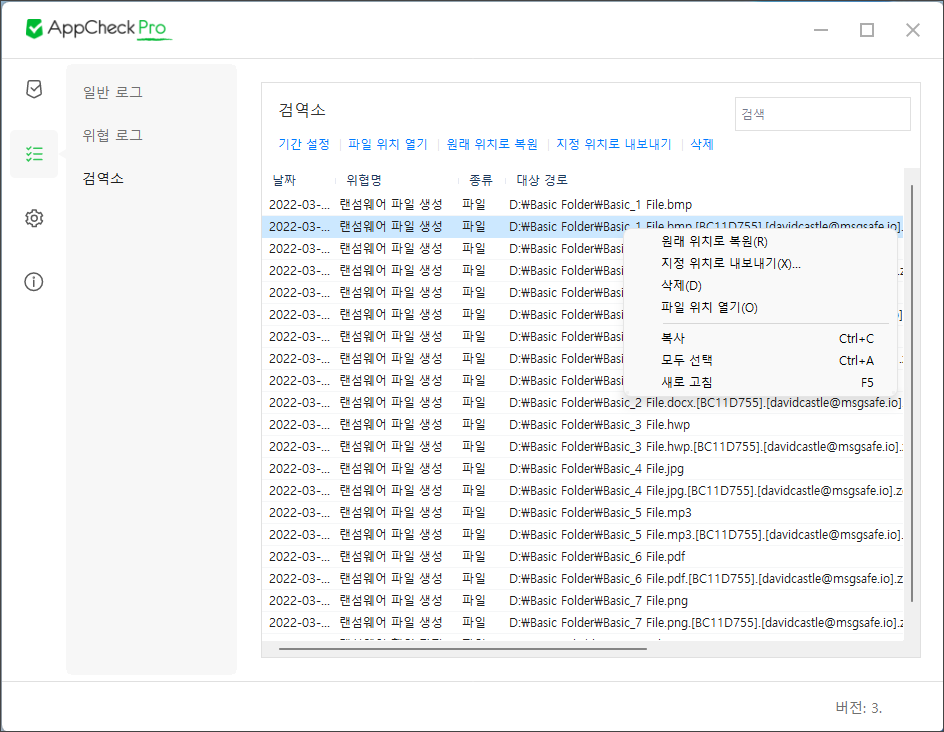Click the 기간 설정 link
Viewport: 944px width, 732px height.
303,144
